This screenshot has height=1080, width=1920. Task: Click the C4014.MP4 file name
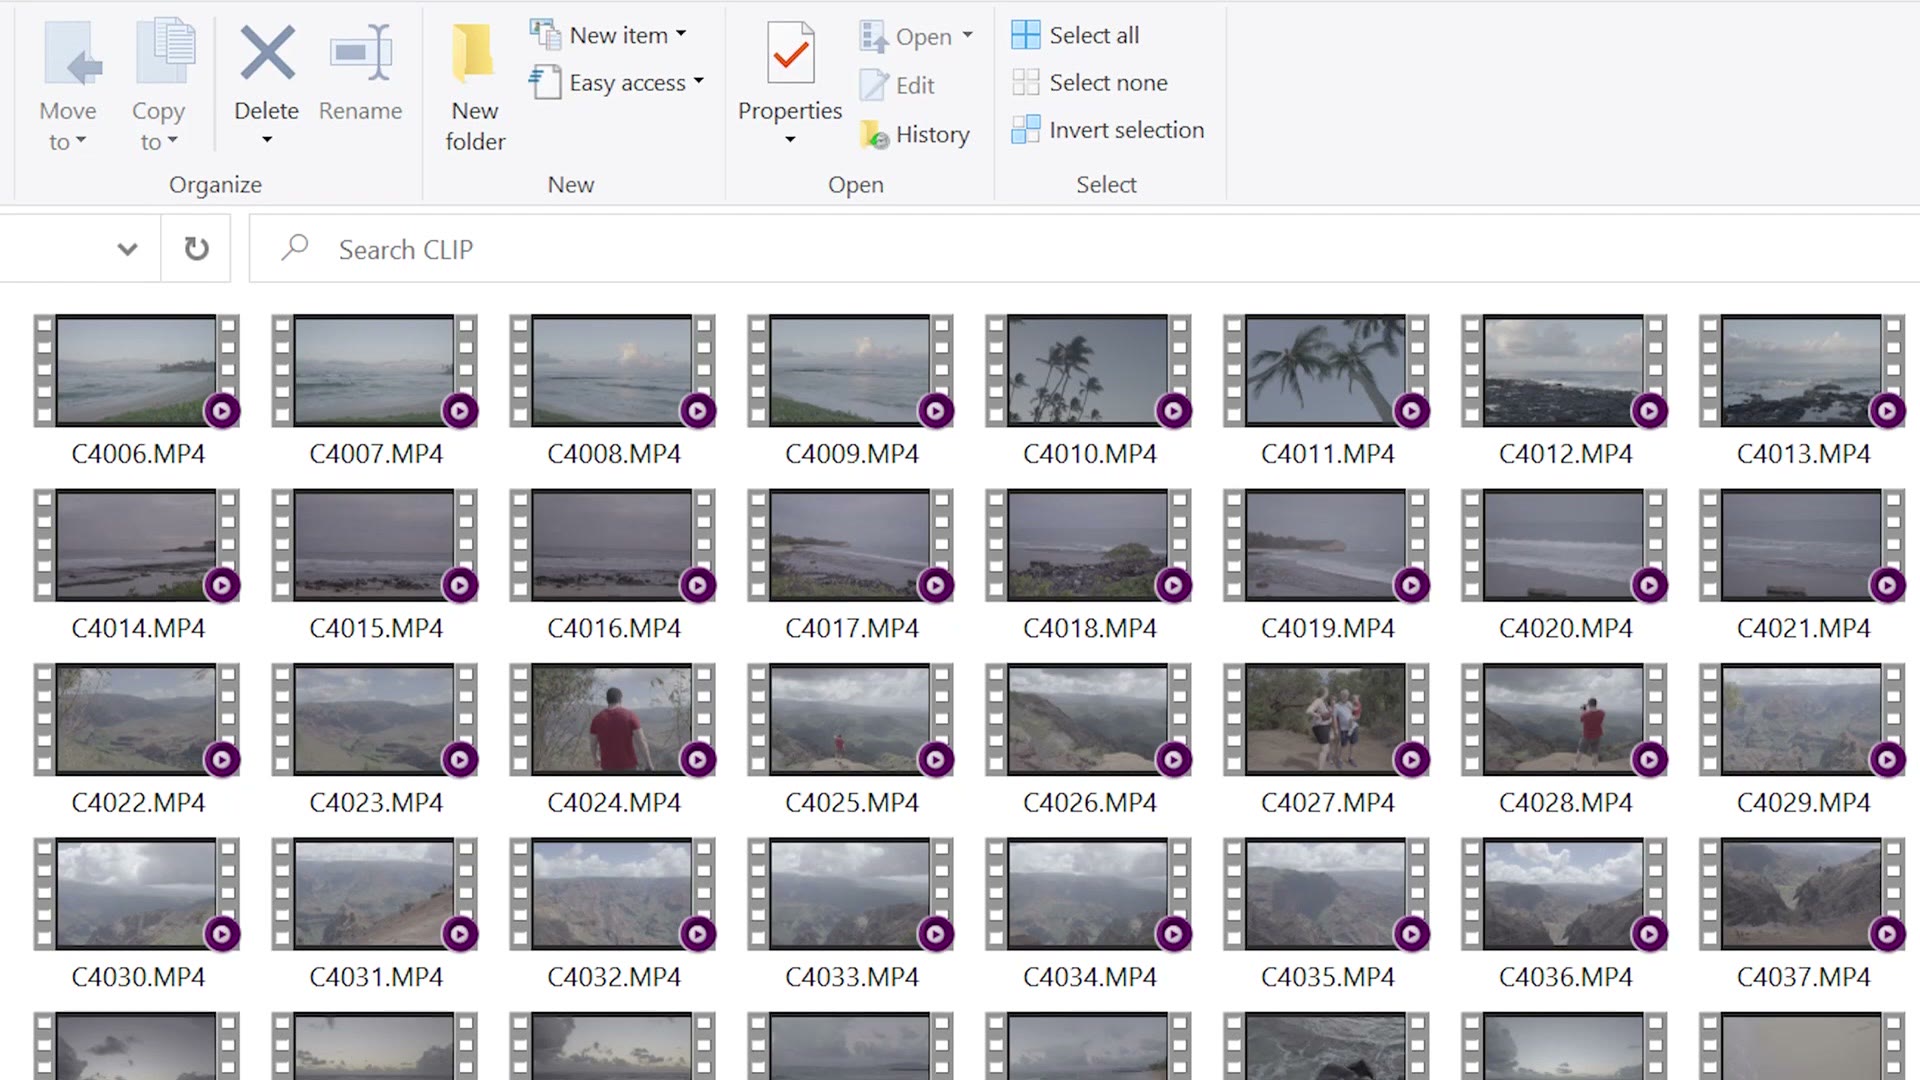pos(138,628)
